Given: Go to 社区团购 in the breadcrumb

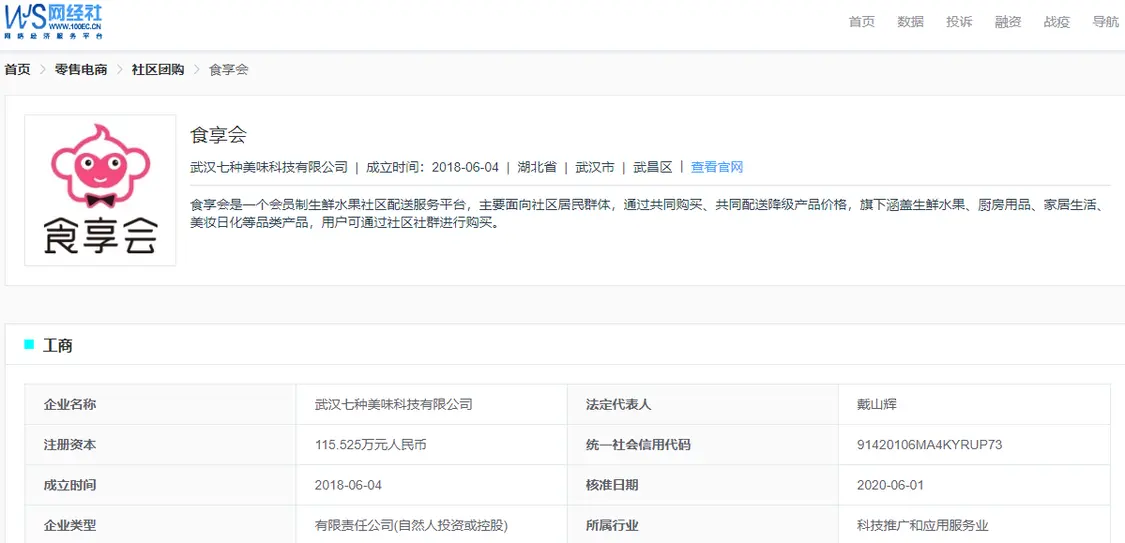Looking at the screenshot, I should pyautogui.click(x=158, y=70).
